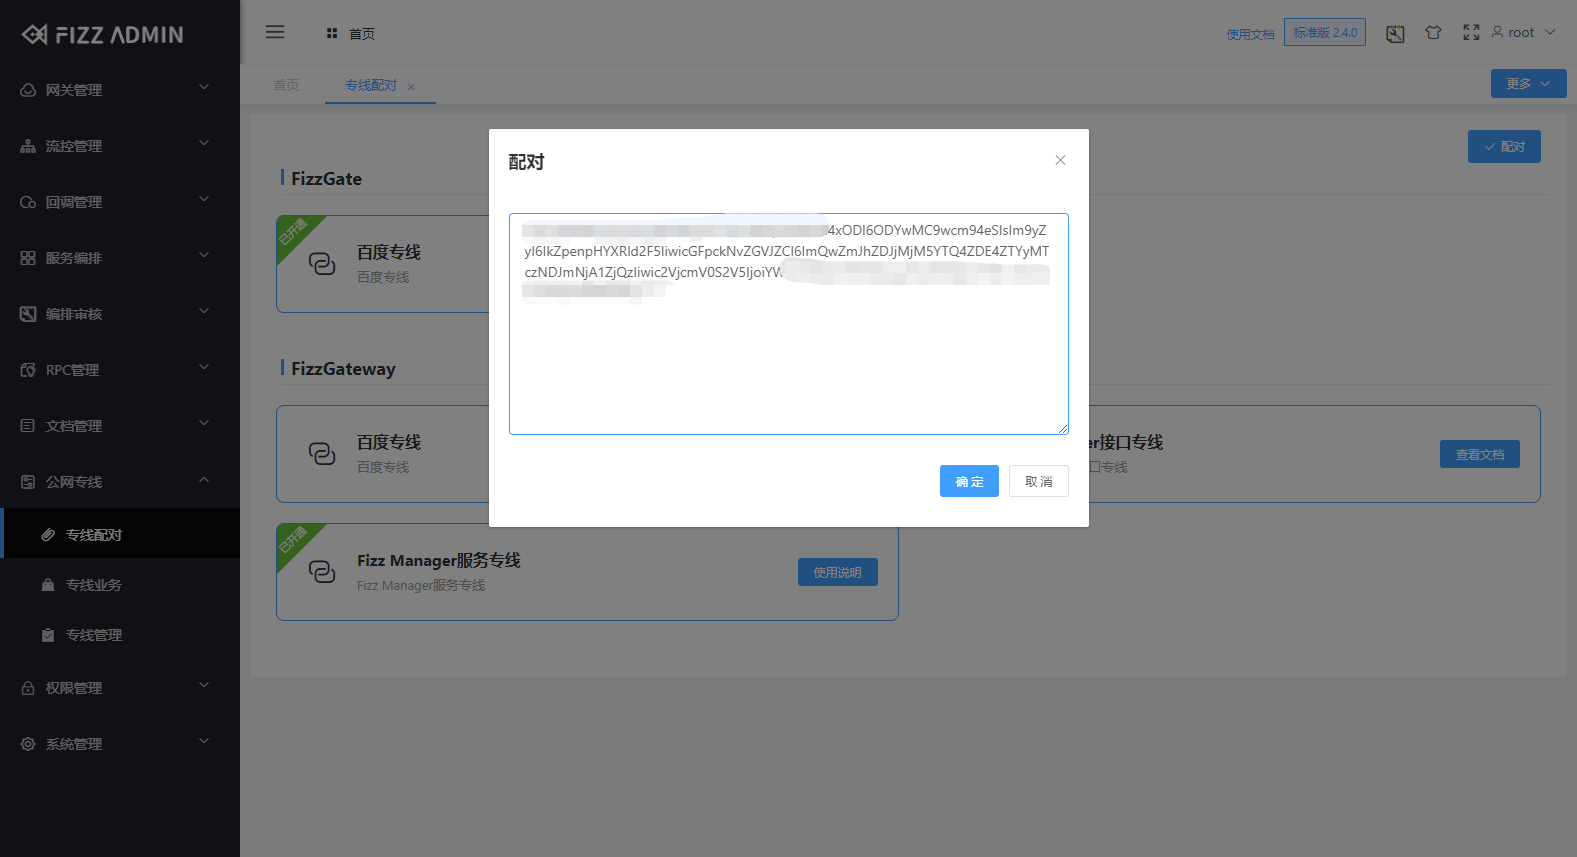
Task: Click the textarea resize handle corner
Action: coord(1063,429)
